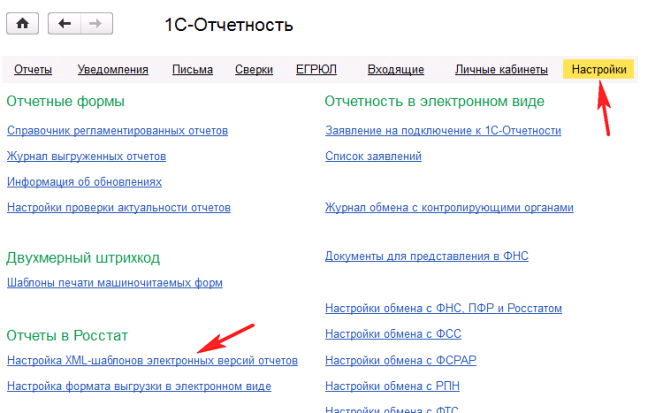Open the Отчеты tab
This screenshot has width=645, height=413.
(x=33, y=70)
